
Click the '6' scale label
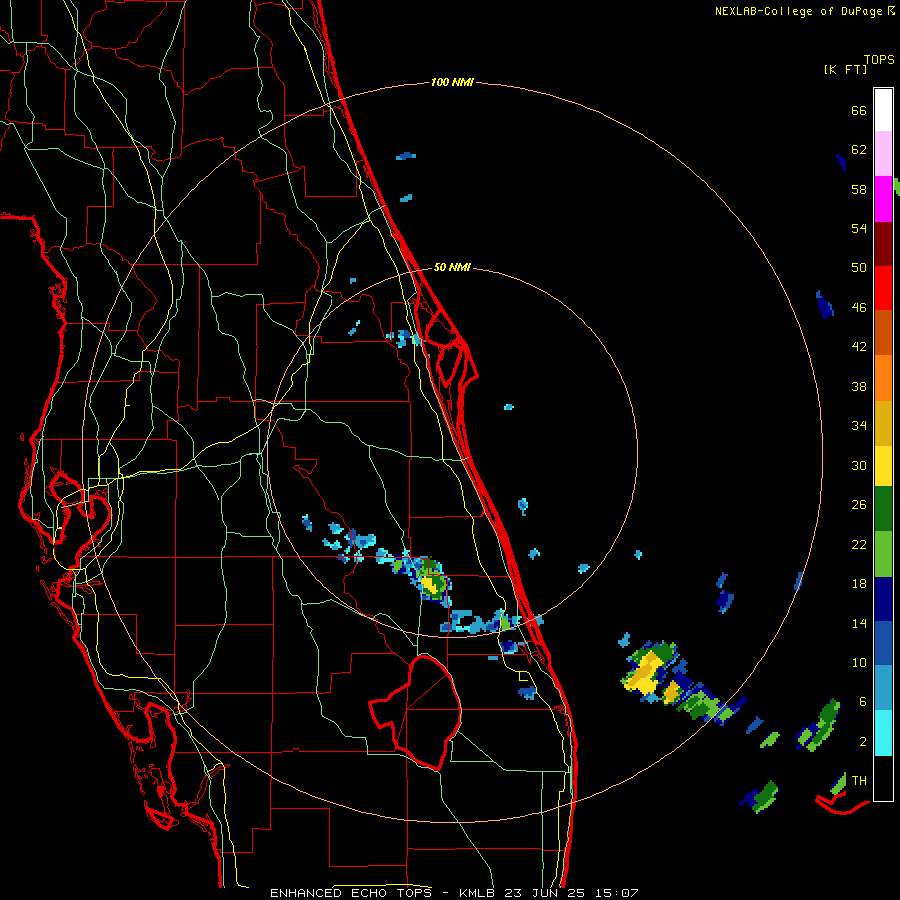pos(863,702)
